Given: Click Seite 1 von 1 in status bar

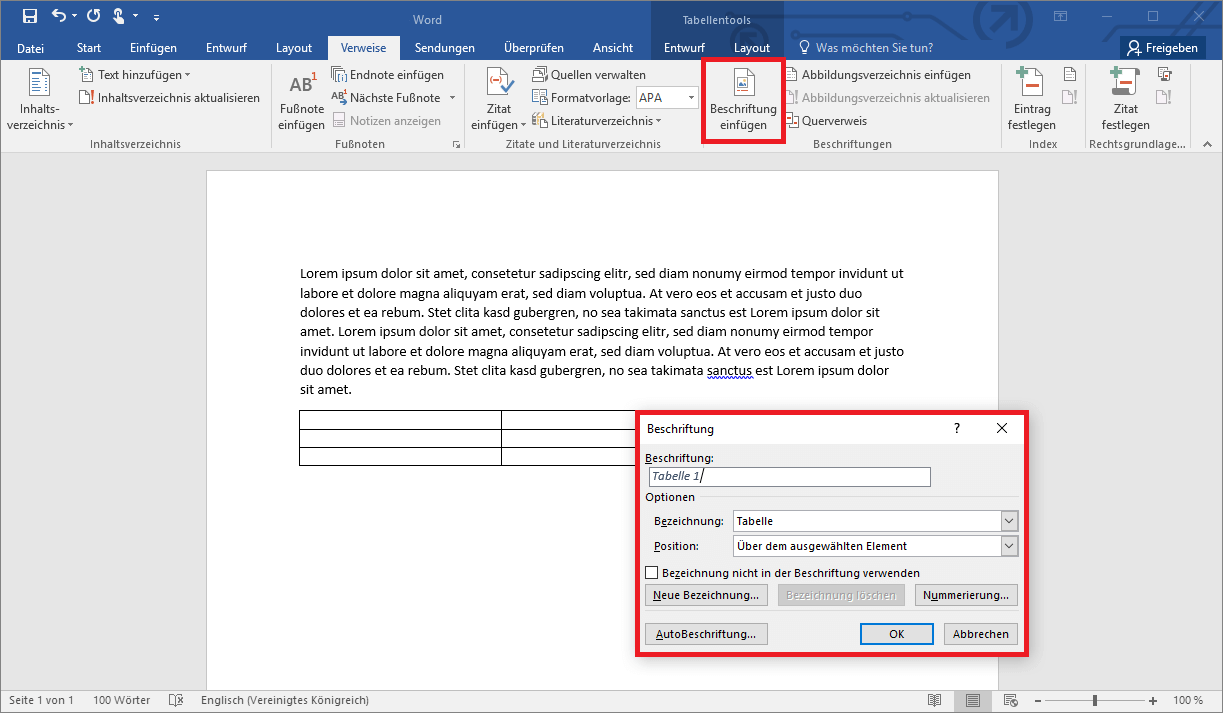Looking at the screenshot, I should [41, 700].
